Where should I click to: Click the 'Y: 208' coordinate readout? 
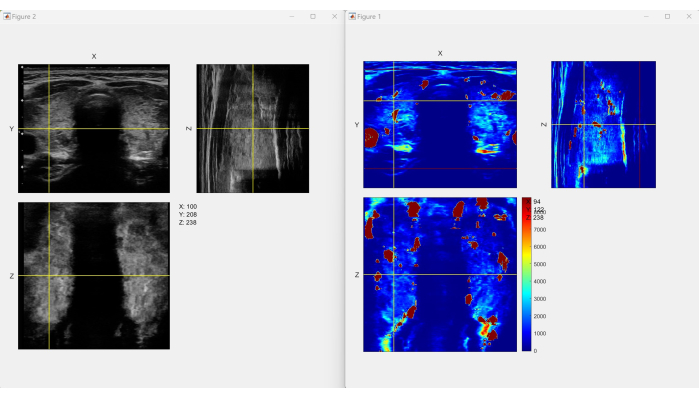[x=188, y=214]
